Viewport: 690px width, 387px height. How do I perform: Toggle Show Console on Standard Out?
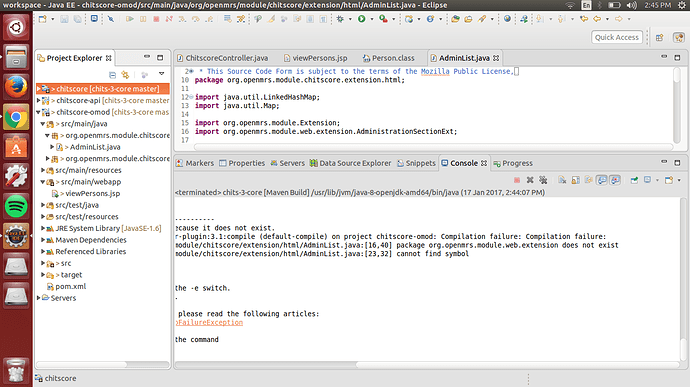click(x=602, y=180)
